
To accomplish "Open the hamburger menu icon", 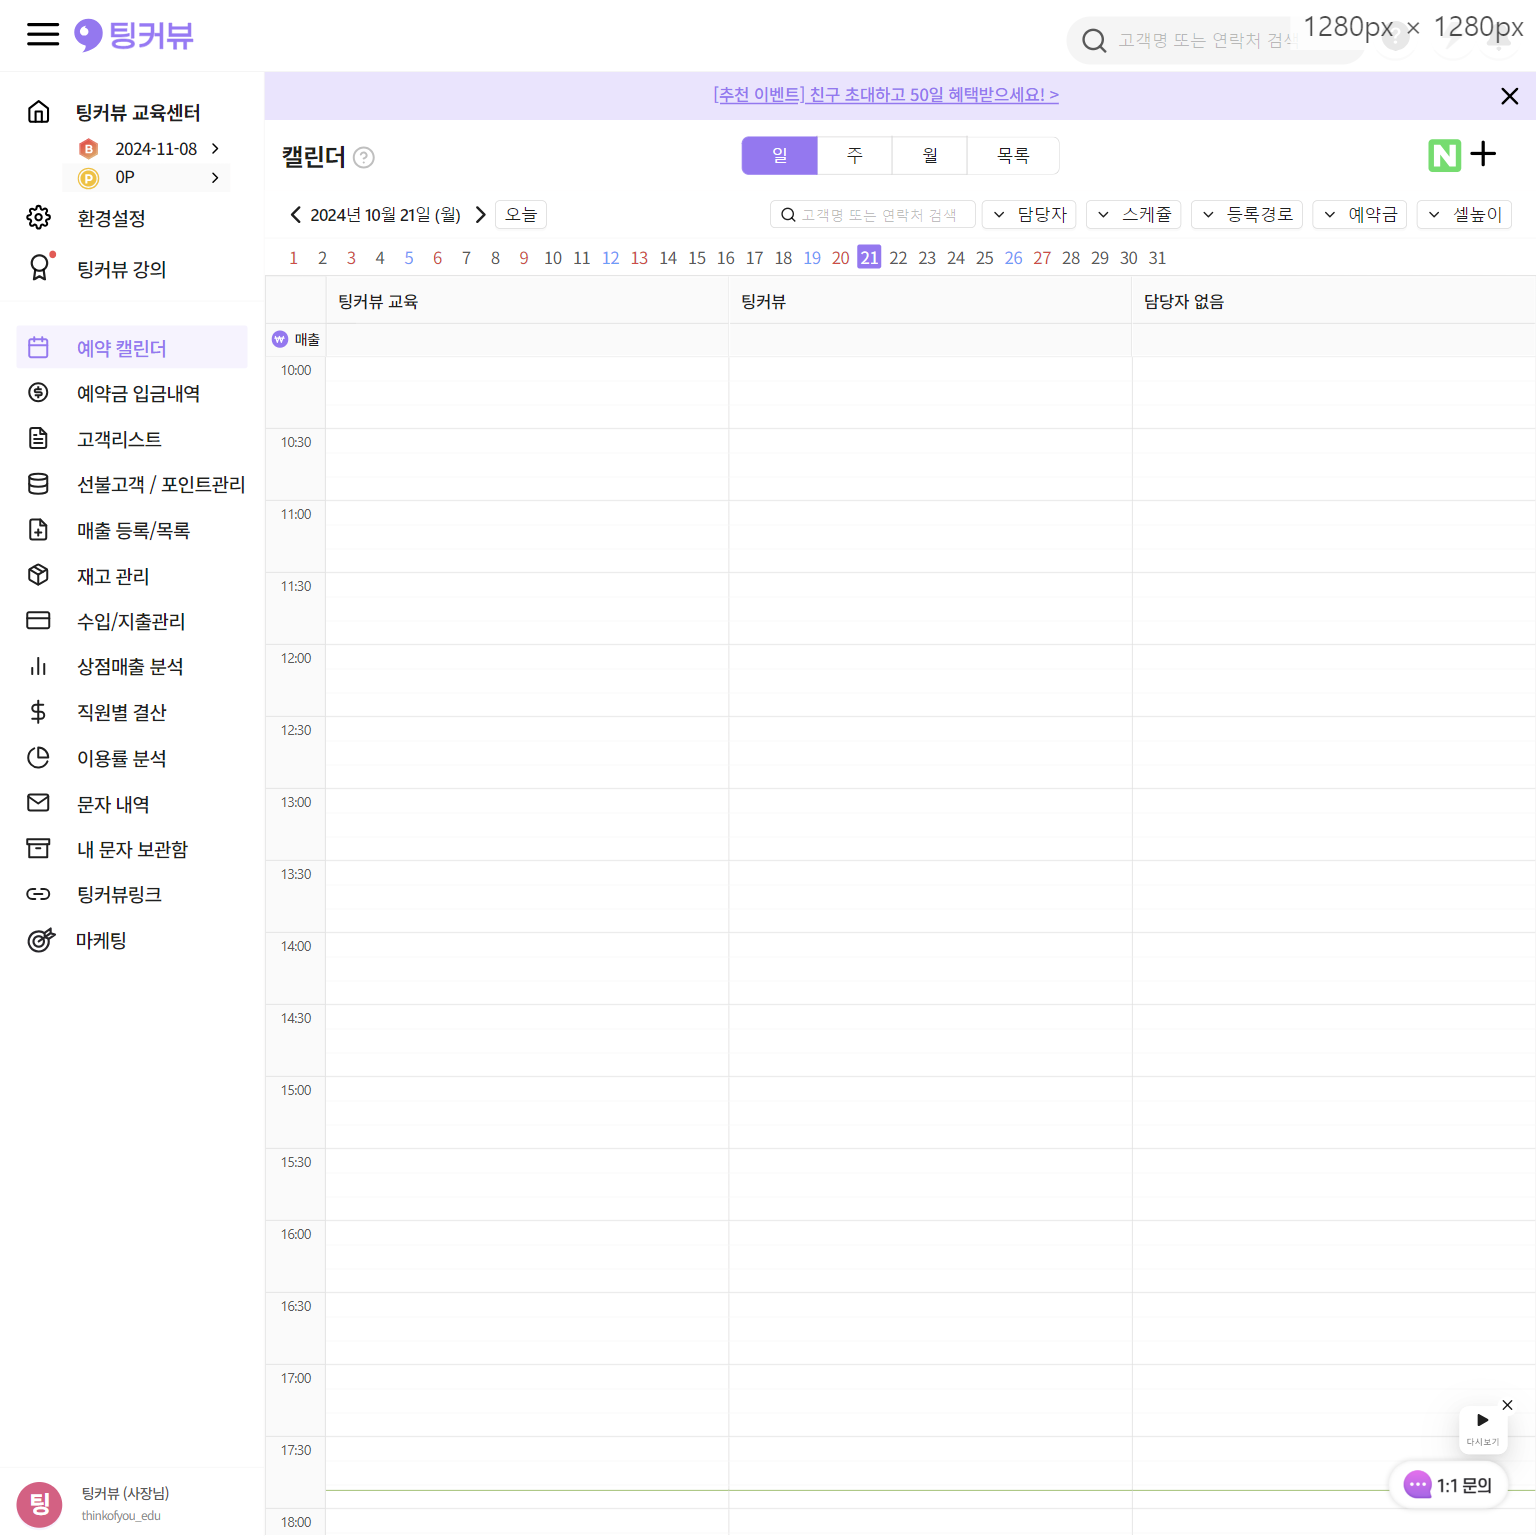I will click(x=43, y=35).
